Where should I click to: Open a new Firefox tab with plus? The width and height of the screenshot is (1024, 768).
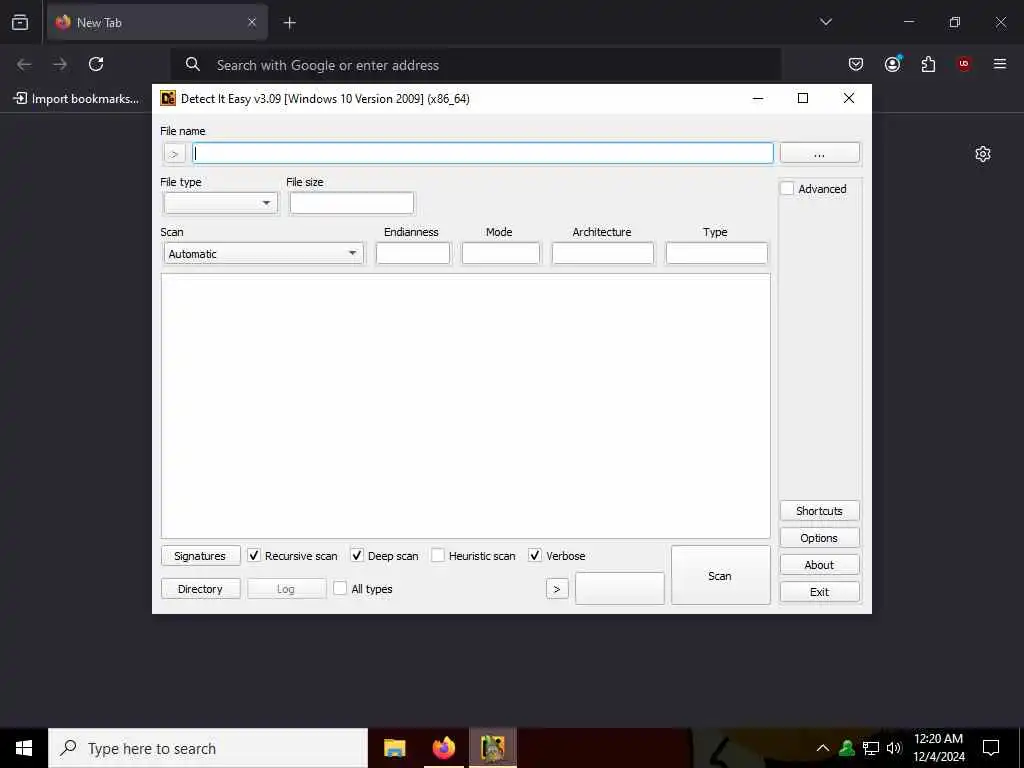pyautogui.click(x=289, y=23)
